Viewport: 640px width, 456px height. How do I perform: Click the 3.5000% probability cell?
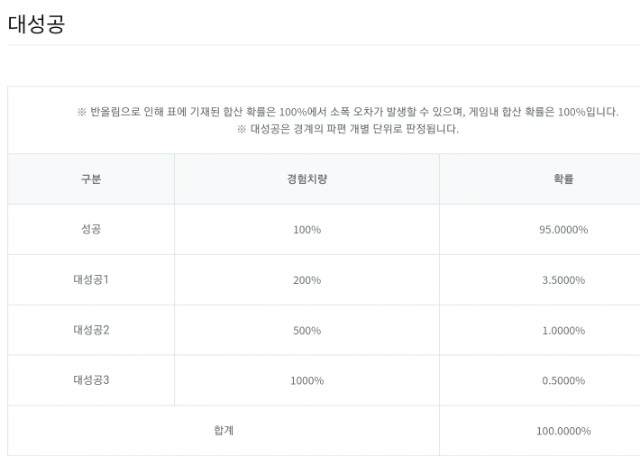tap(562, 280)
